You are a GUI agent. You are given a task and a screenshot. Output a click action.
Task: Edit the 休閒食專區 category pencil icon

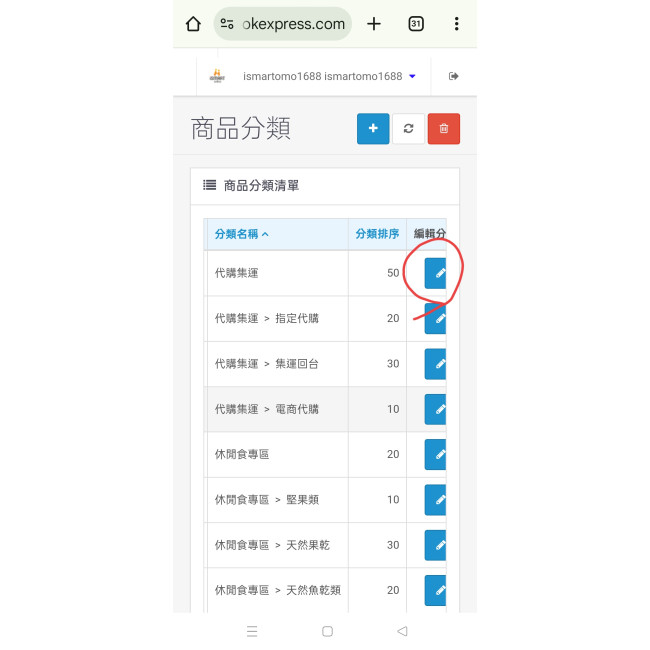[x=437, y=454]
